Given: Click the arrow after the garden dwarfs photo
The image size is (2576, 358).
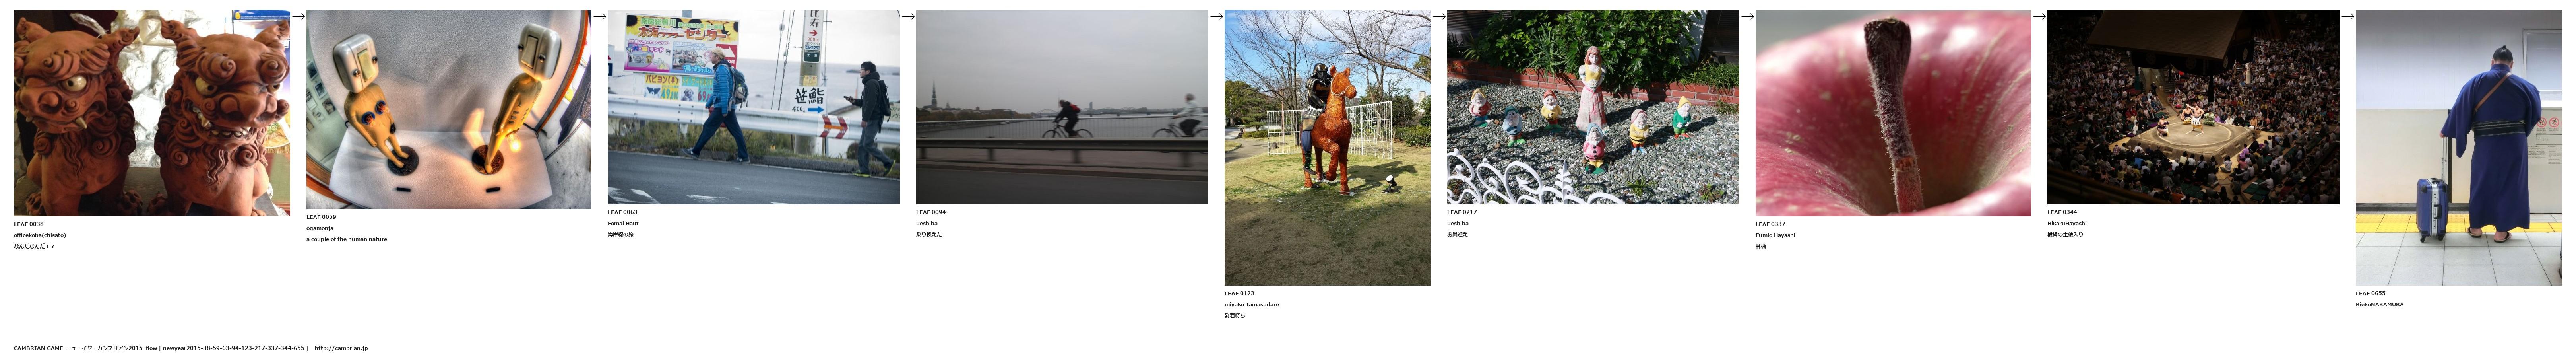Looking at the screenshot, I should [x=1747, y=16].
